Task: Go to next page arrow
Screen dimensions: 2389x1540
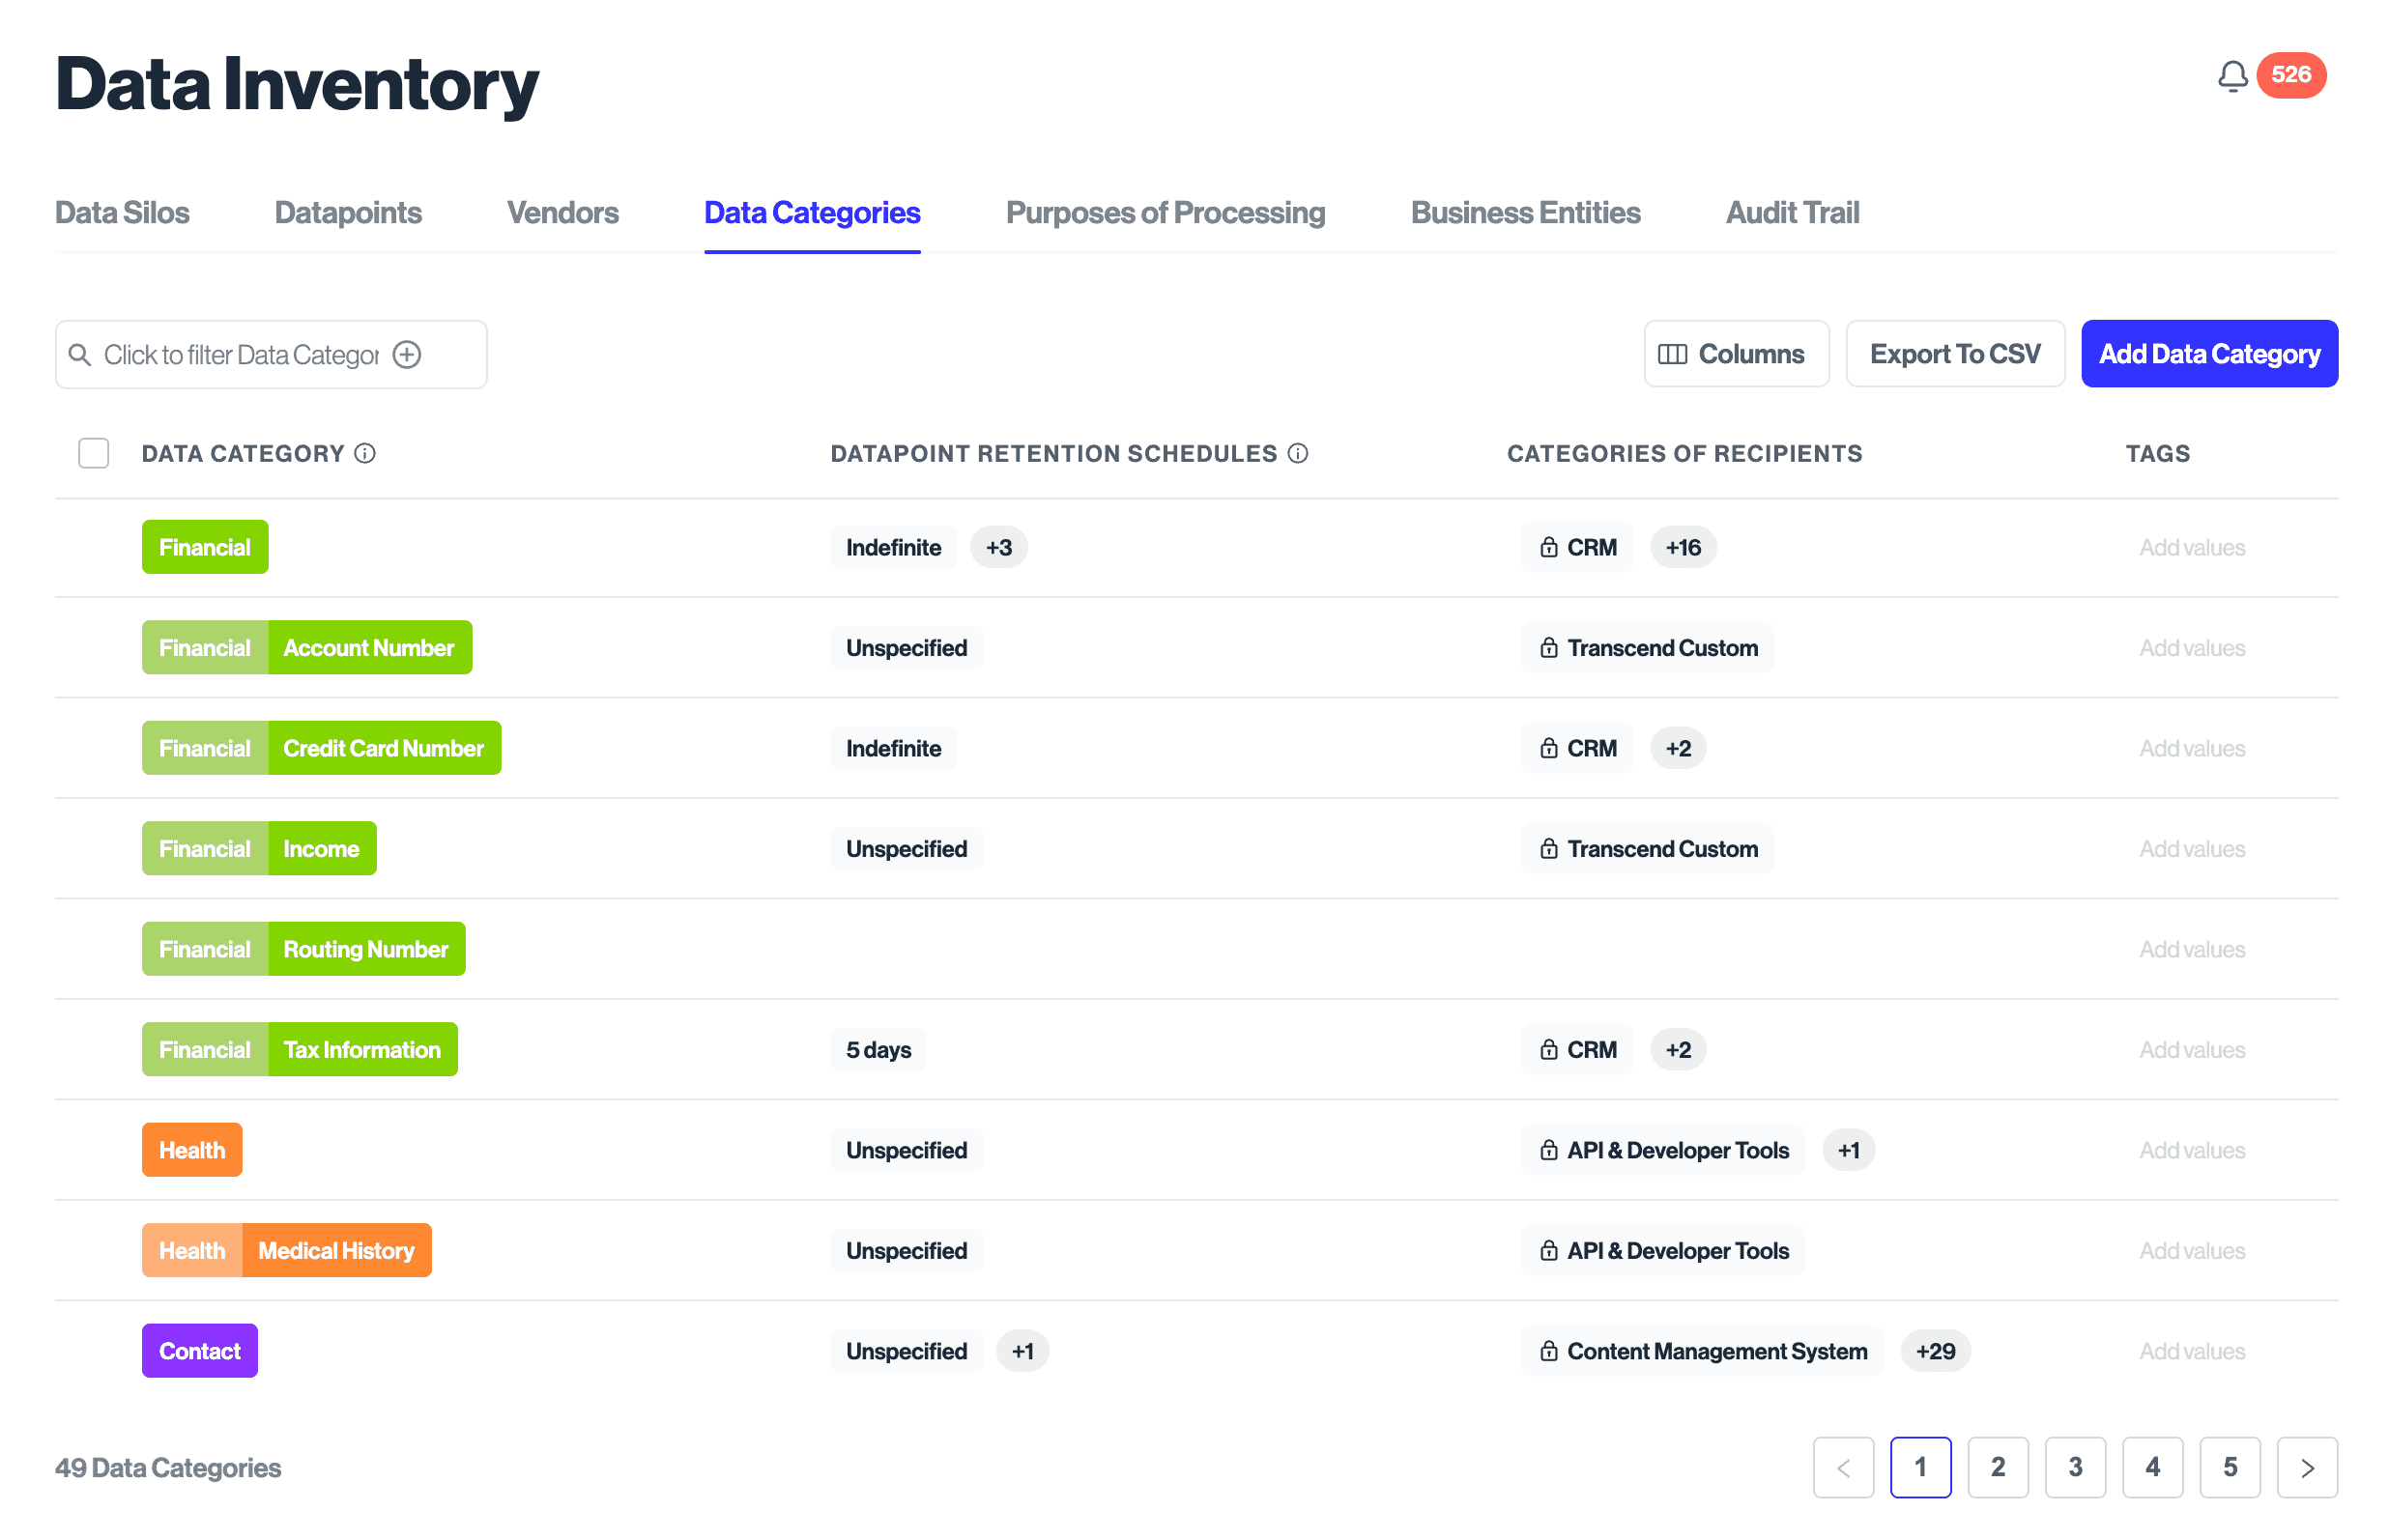Action: click(2307, 1468)
